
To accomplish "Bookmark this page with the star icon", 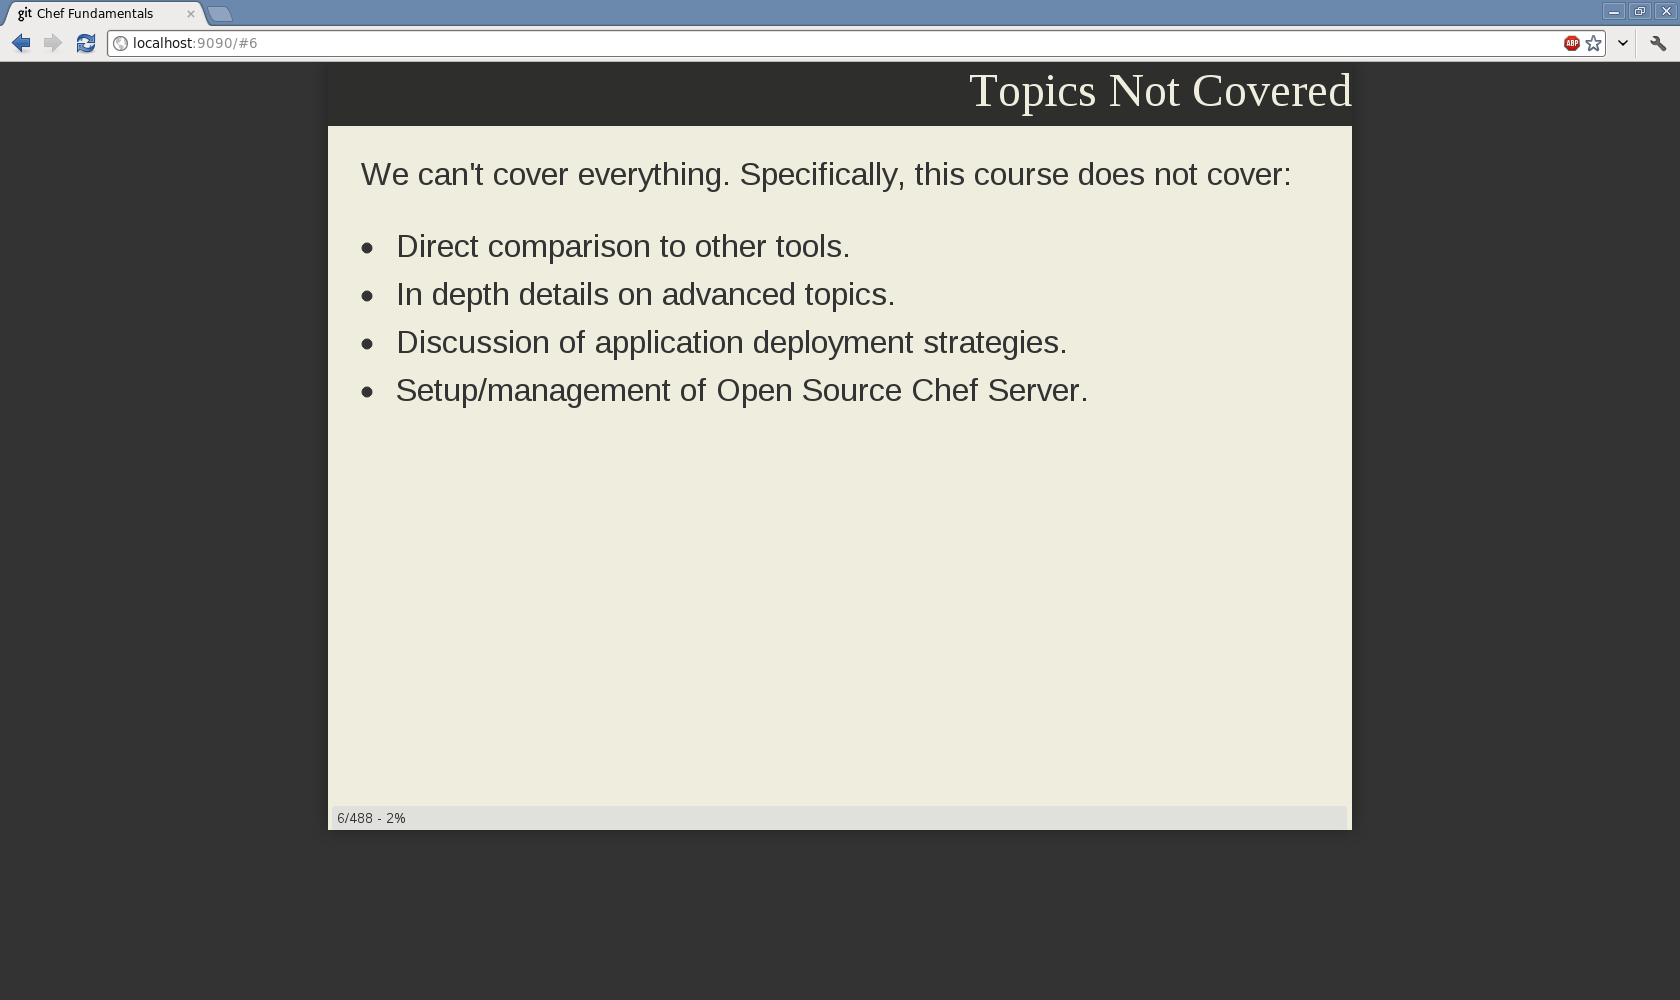I will (1594, 43).
